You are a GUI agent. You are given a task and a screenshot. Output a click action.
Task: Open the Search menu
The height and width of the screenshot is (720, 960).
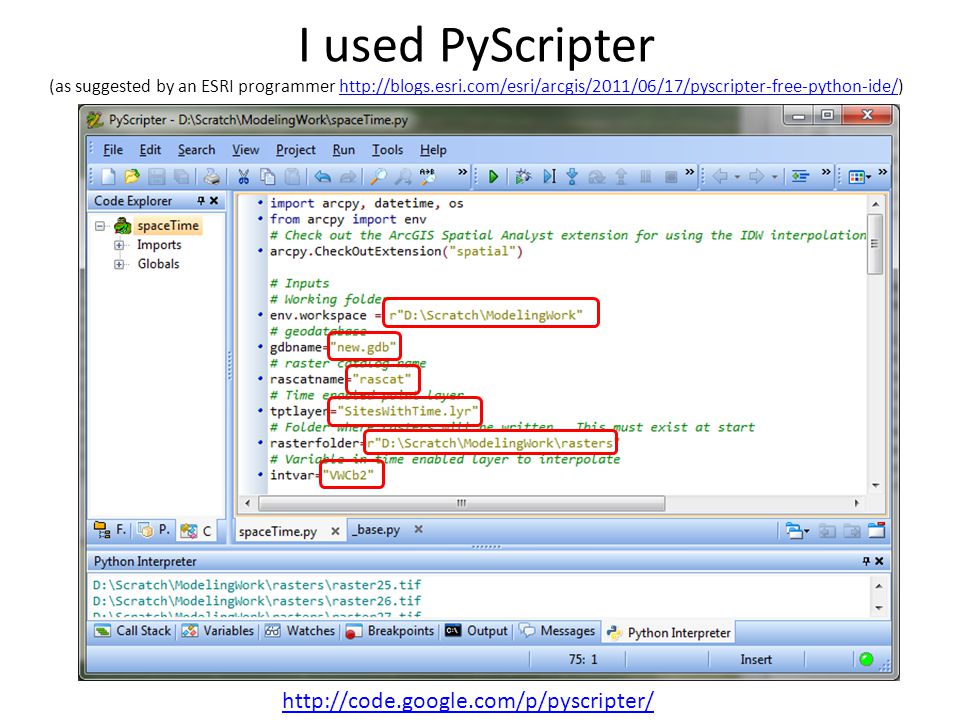(197, 150)
